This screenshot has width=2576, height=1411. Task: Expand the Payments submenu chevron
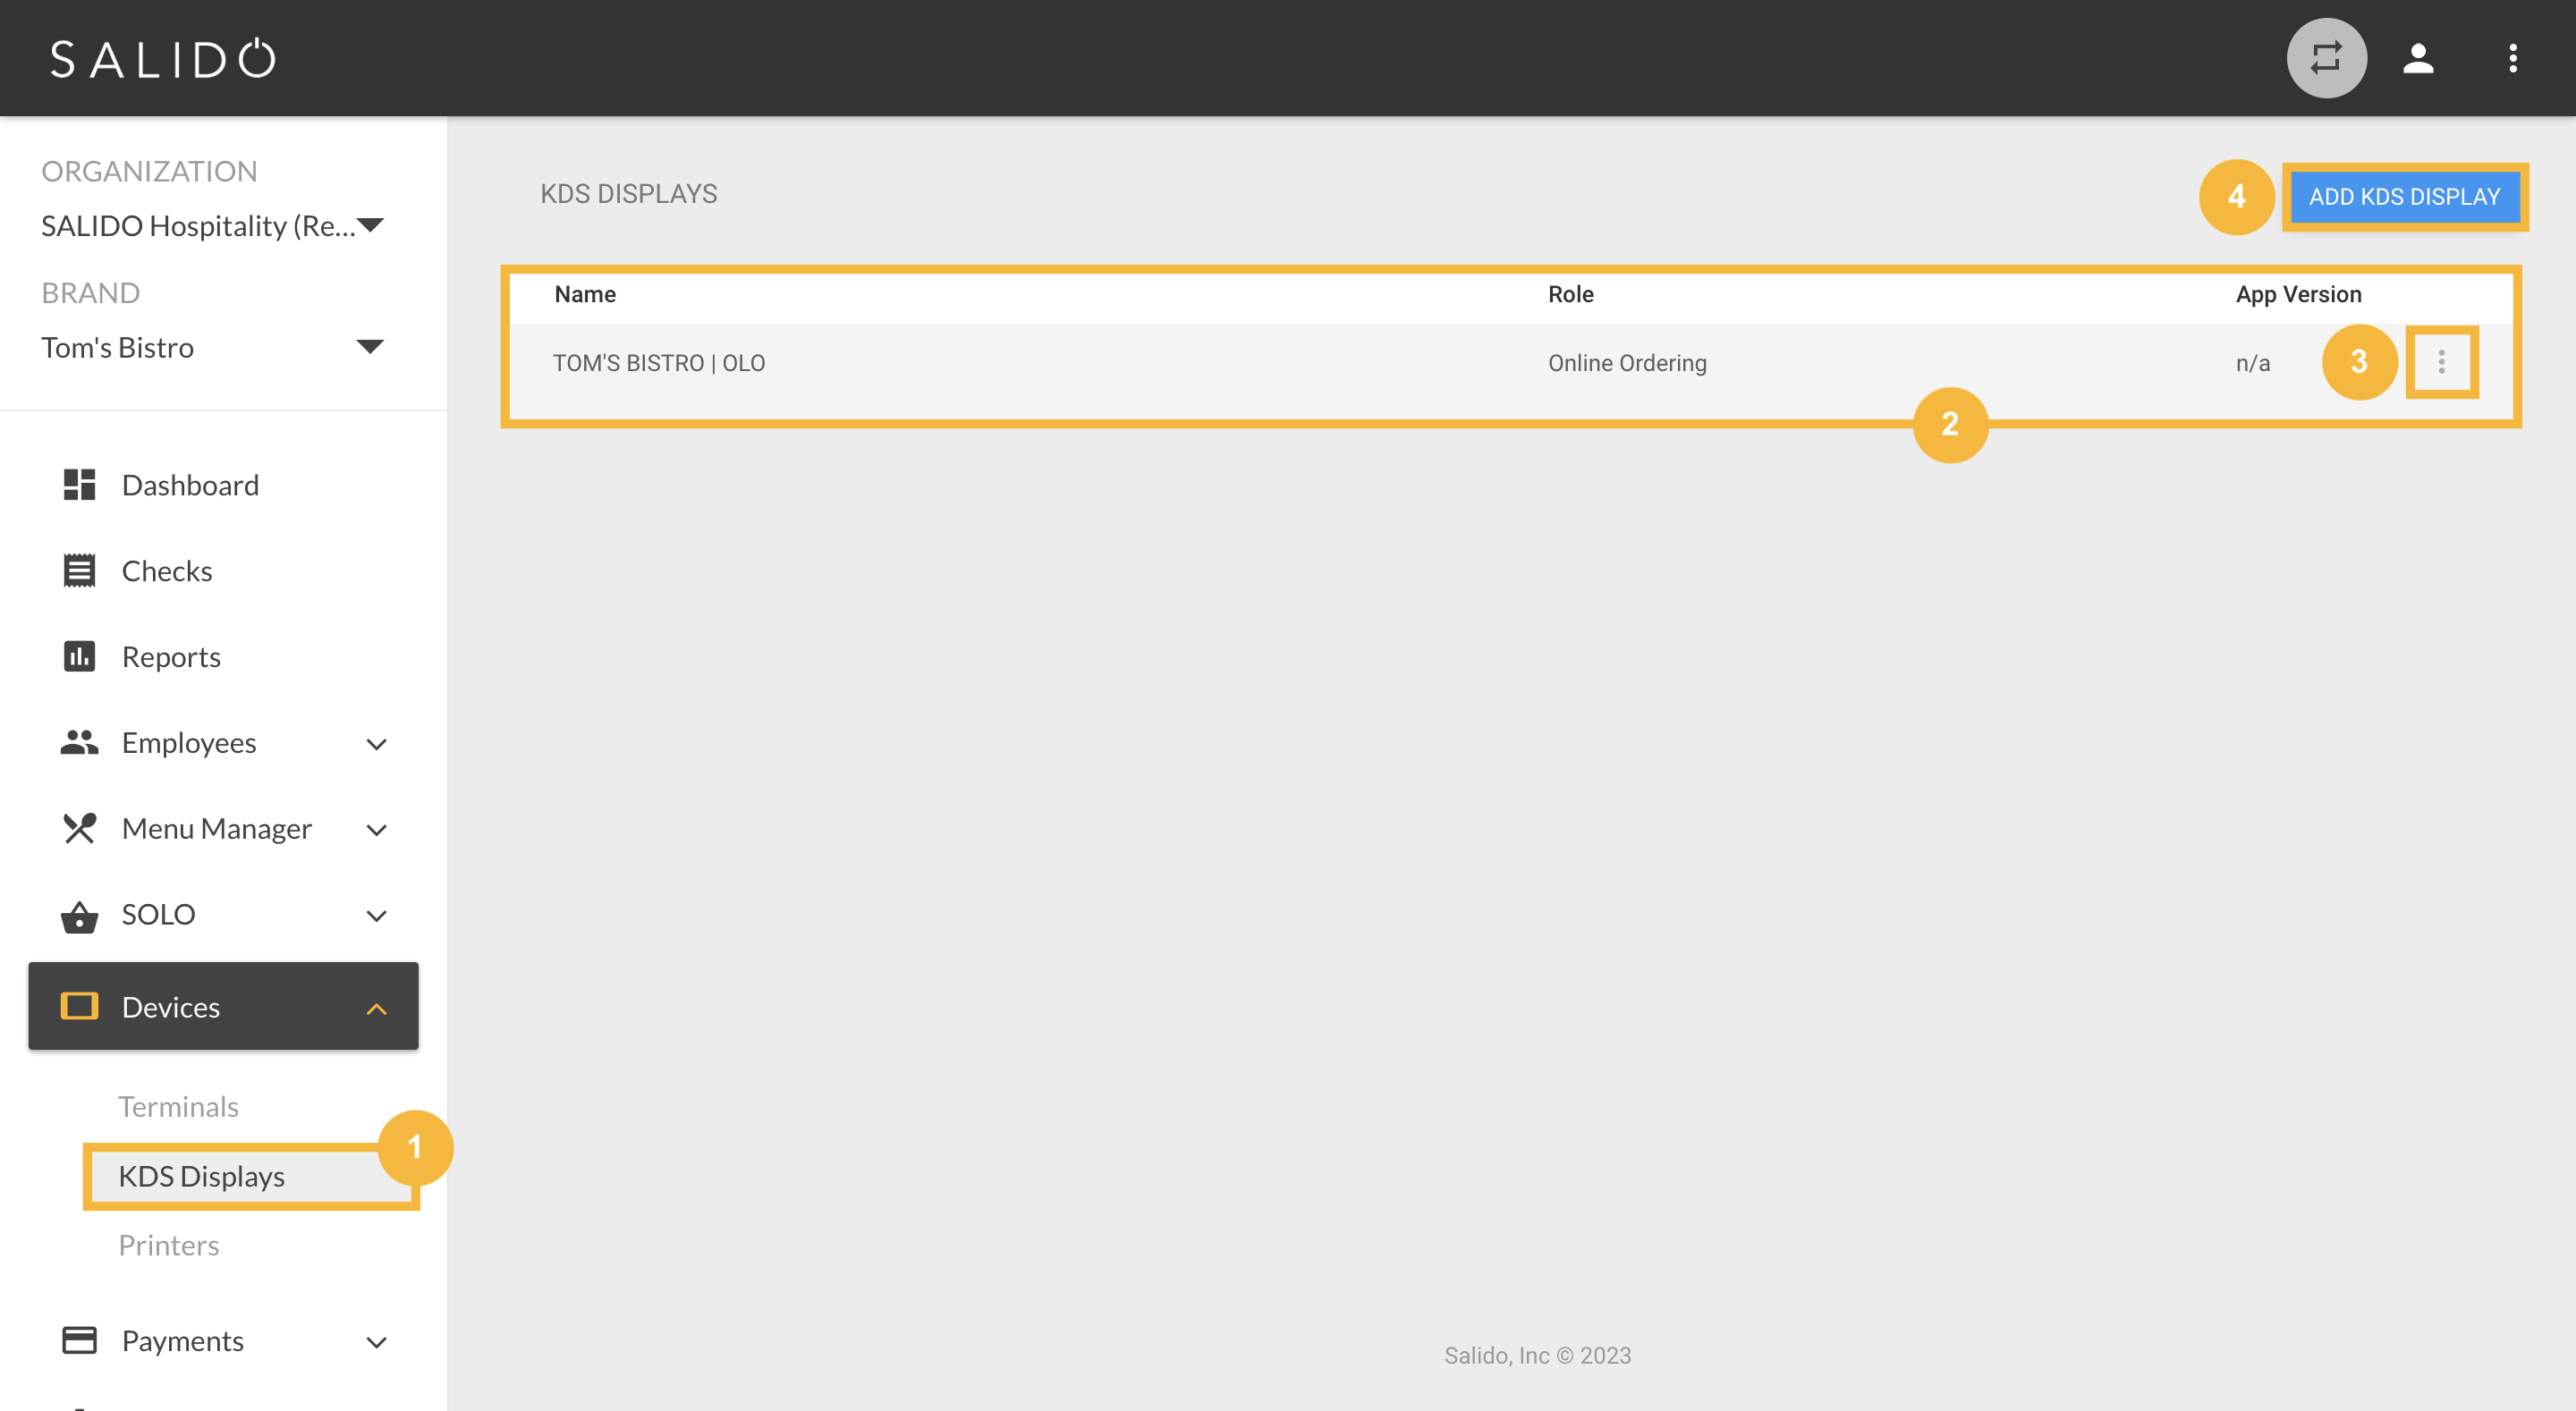pos(376,1343)
